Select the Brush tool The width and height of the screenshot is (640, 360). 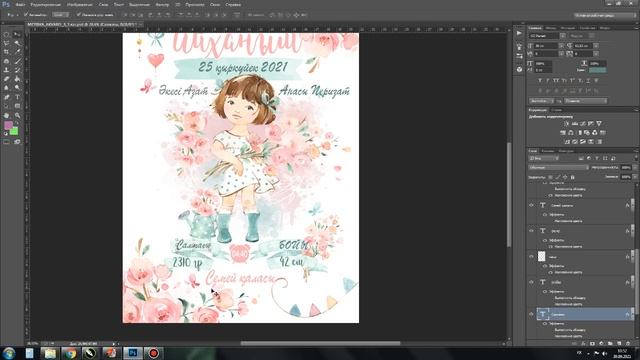point(17,61)
